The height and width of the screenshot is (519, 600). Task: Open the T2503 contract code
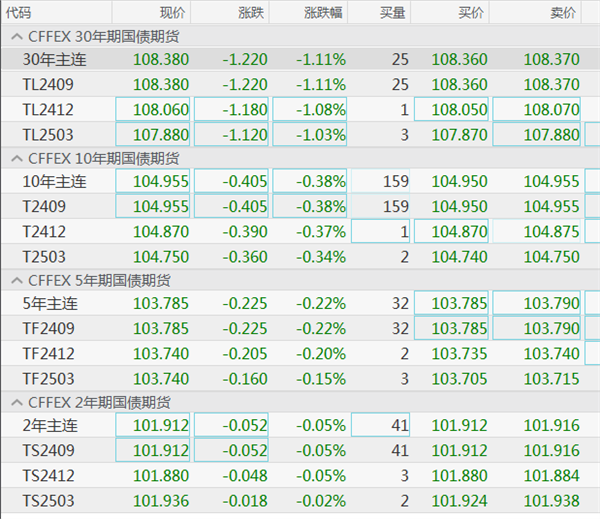click(x=45, y=255)
